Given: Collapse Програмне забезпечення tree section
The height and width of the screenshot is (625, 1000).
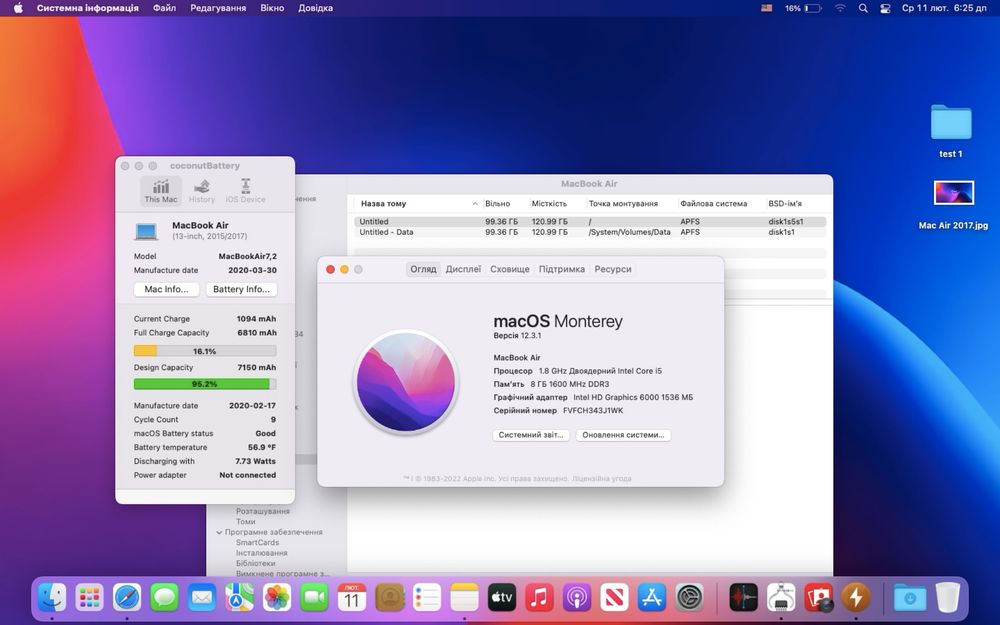Looking at the screenshot, I should coord(219,532).
